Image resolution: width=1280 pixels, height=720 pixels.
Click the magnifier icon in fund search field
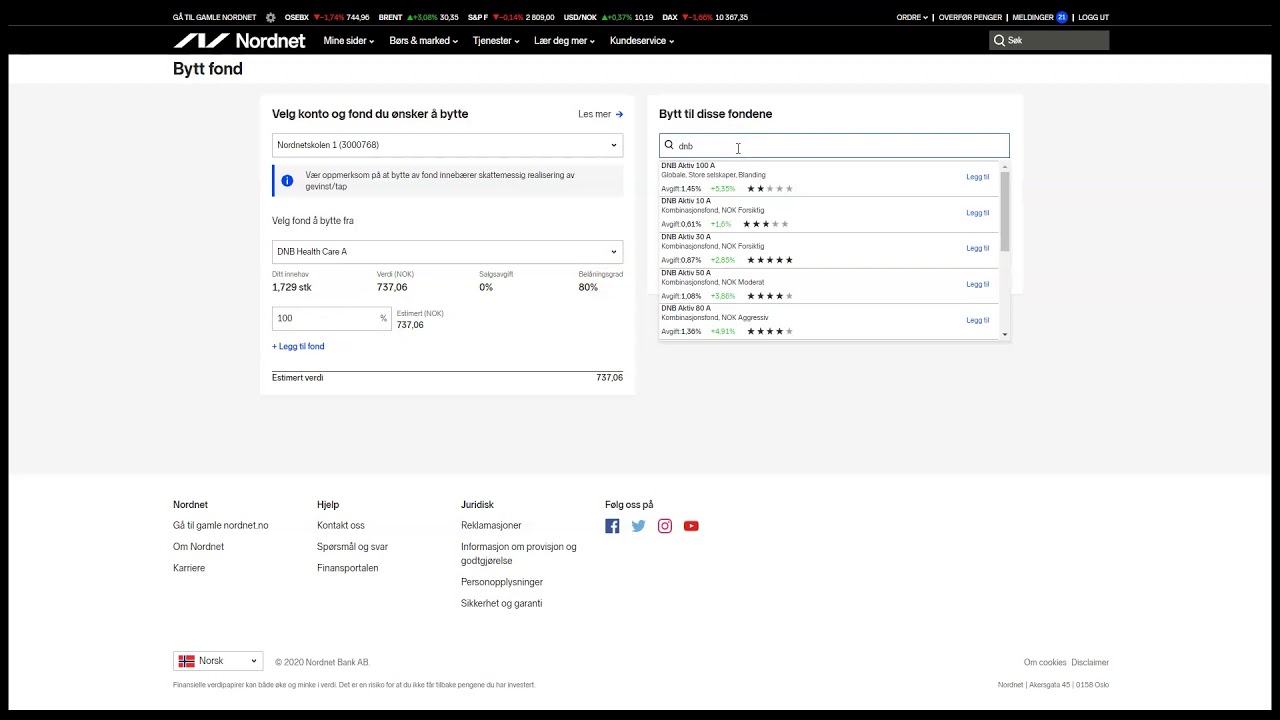[669, 145]
